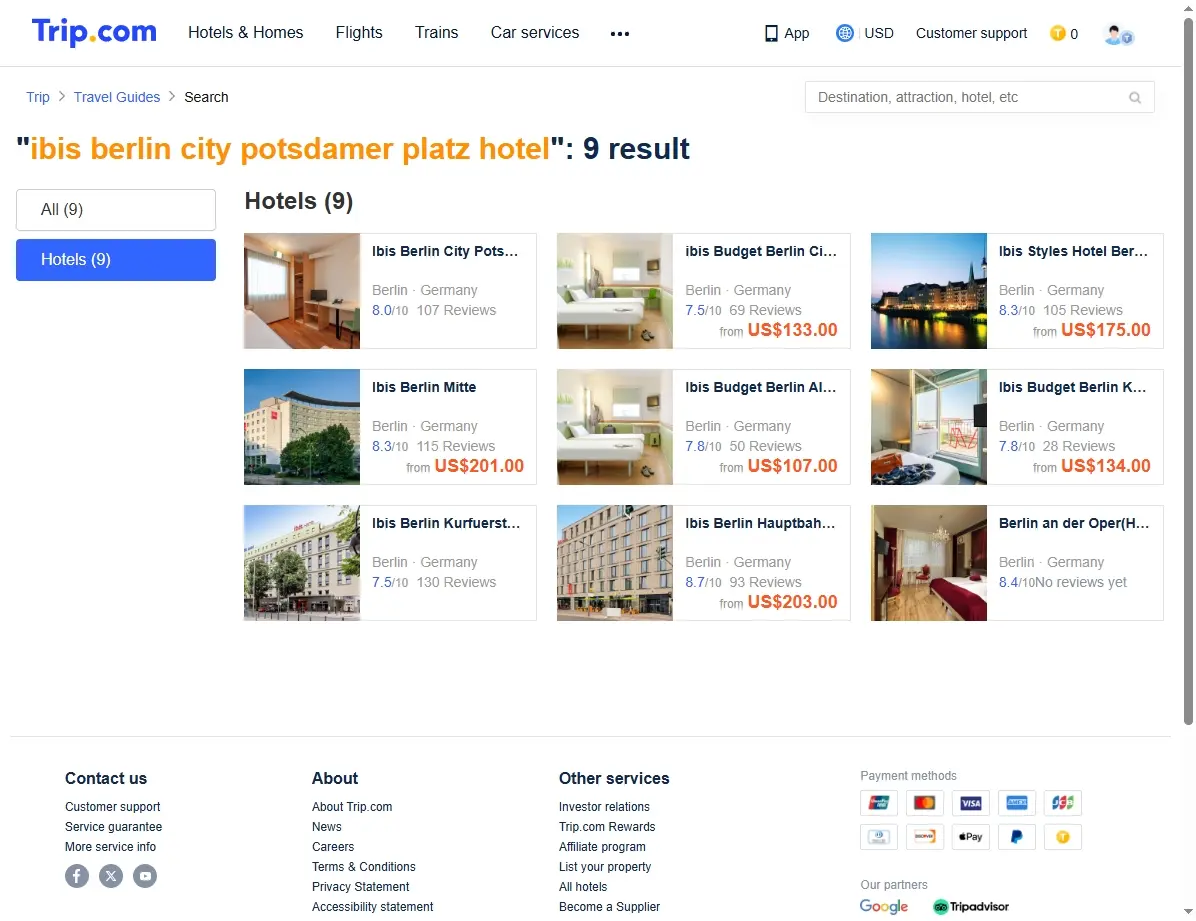
Task: Click the Discover payment icon
Action: pyautogui.click(x=924, y=837)
